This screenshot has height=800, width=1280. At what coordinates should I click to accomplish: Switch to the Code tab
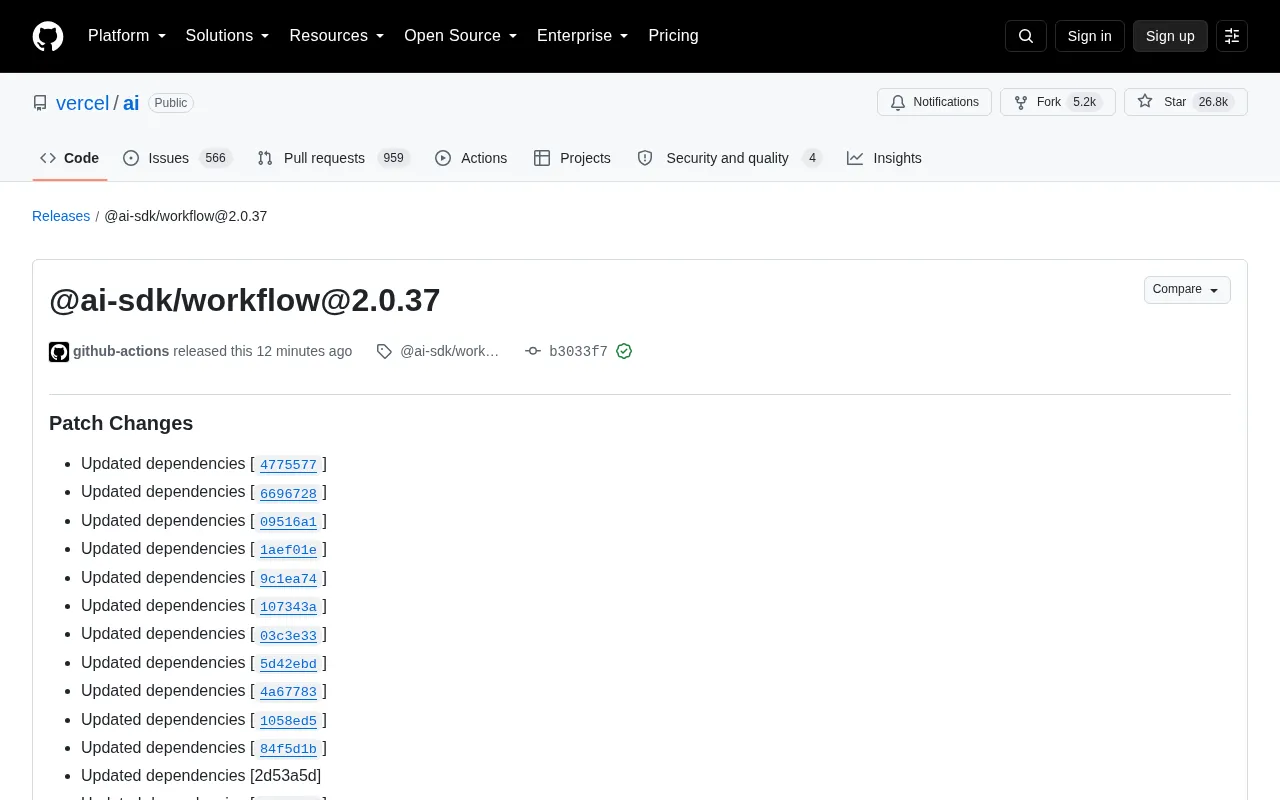[x=70, y=158]
